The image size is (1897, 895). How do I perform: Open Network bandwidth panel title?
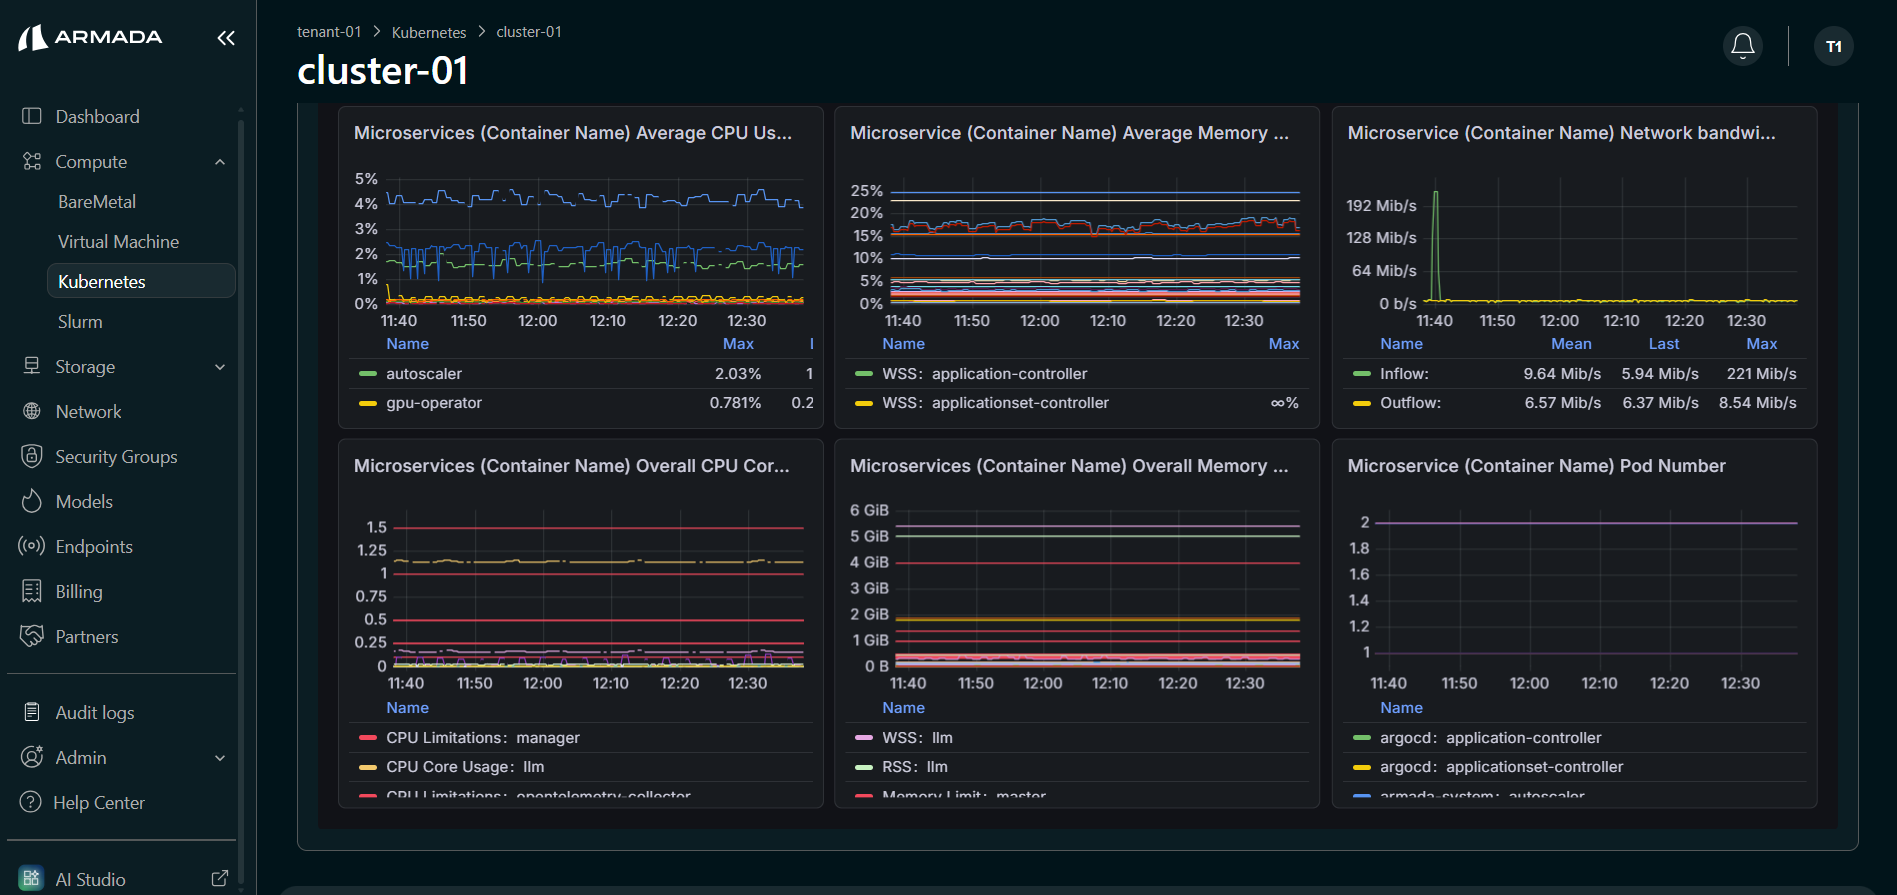tap(1562, 133)
